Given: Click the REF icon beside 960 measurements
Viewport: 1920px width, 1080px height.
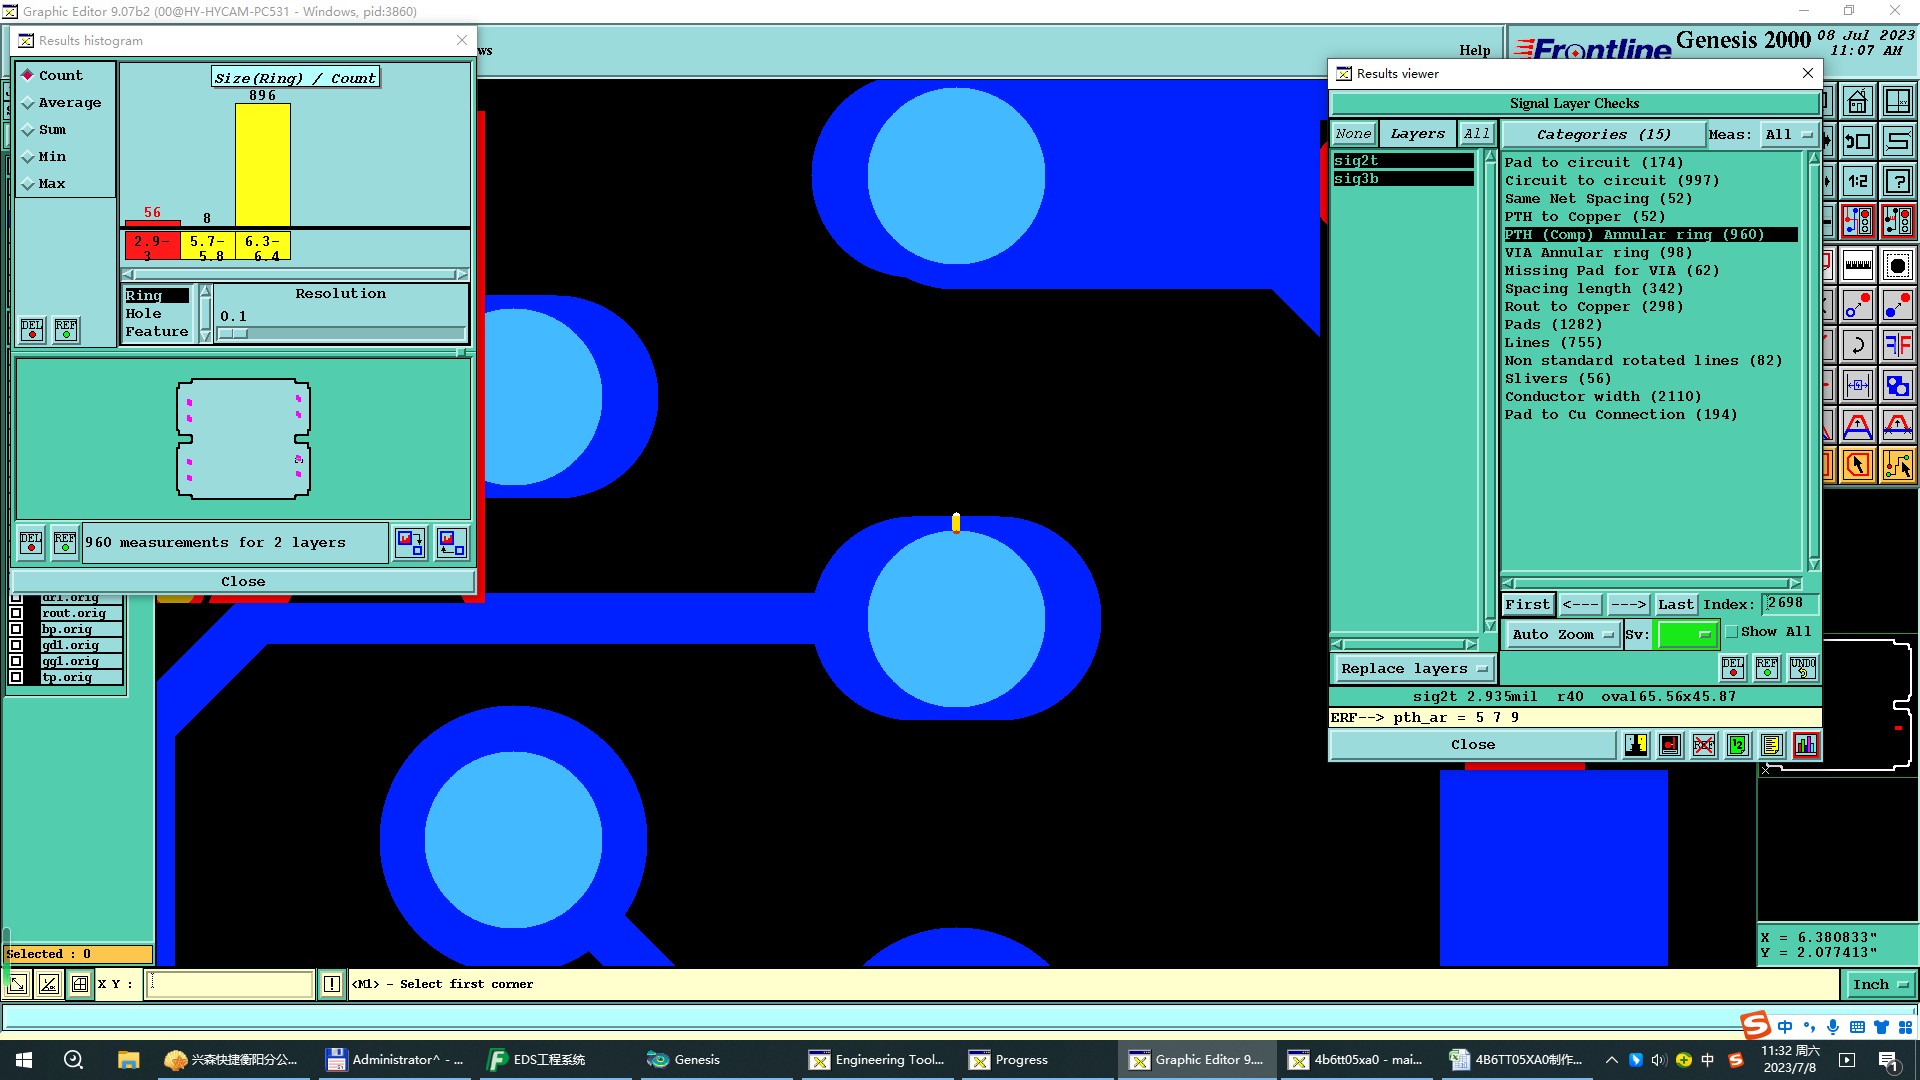Looking at the screenshot, I should pyautogui.click(x=65, y=542).
